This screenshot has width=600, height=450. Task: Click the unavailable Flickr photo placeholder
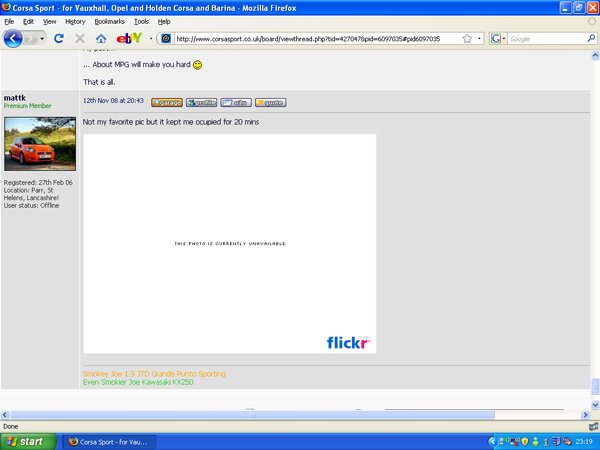tap(229, 244)
